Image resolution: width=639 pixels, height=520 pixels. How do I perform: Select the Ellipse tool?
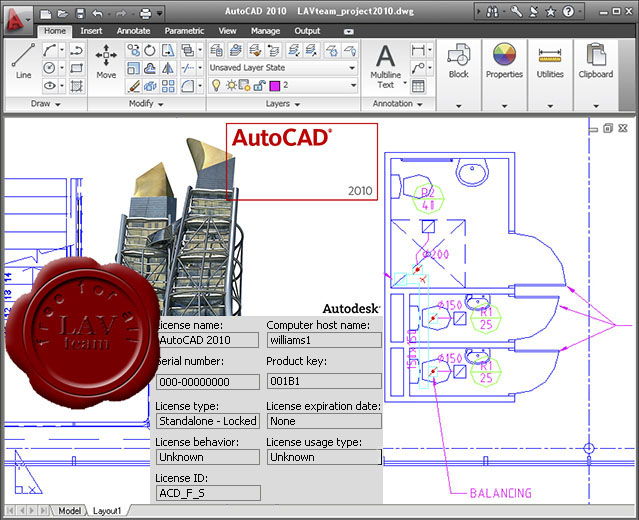[x=49, y=86]
